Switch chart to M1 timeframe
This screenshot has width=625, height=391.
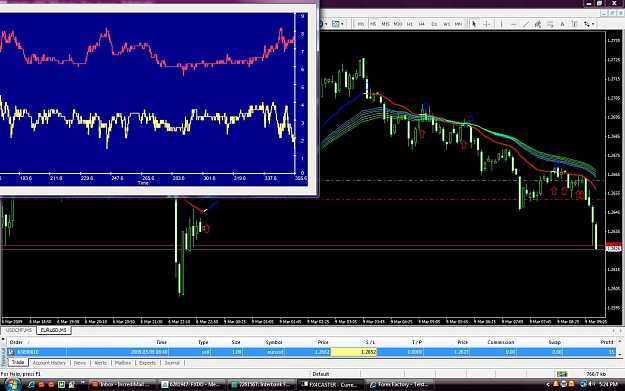coord(361,24)
